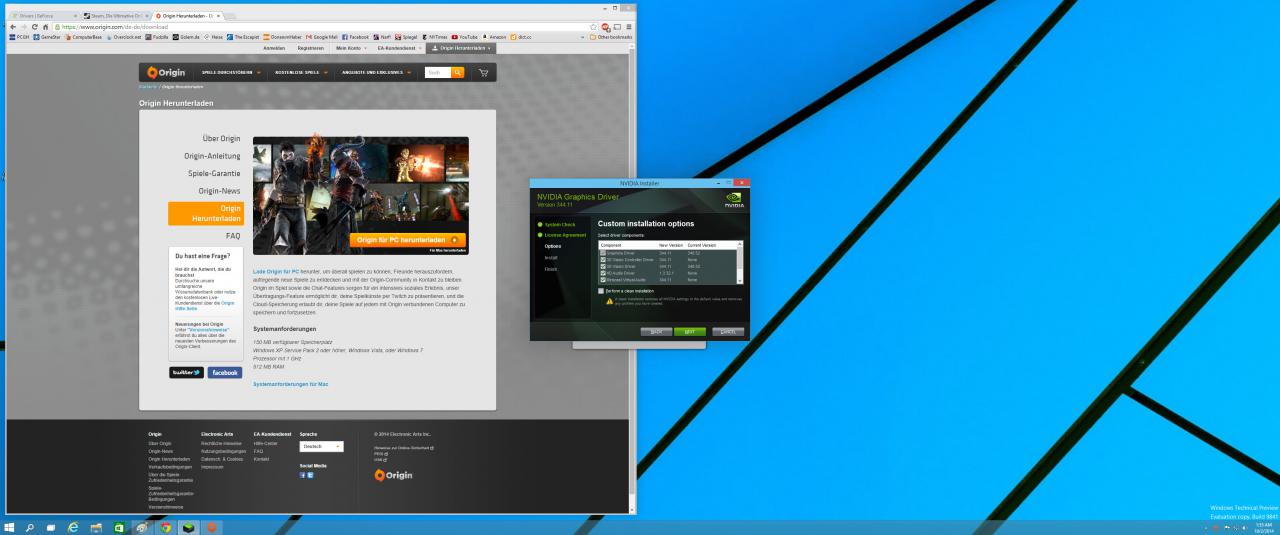Viewport: 1280px width, 535px height.
Task: Open footer 'Hilfe-Center' link
Action: pyautogui.click(x=265, y=443)
